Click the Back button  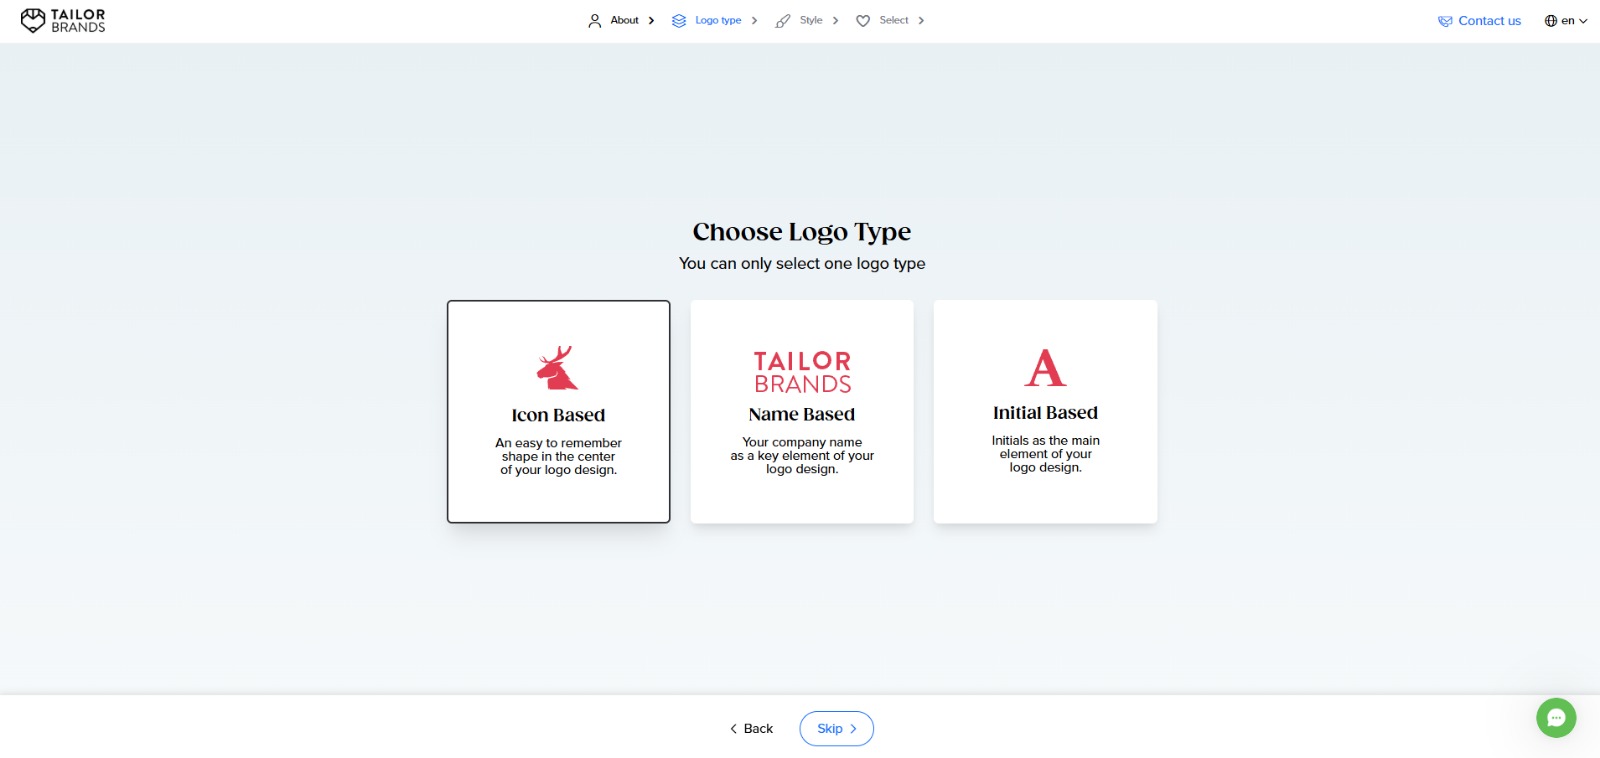tap(751, 729)
